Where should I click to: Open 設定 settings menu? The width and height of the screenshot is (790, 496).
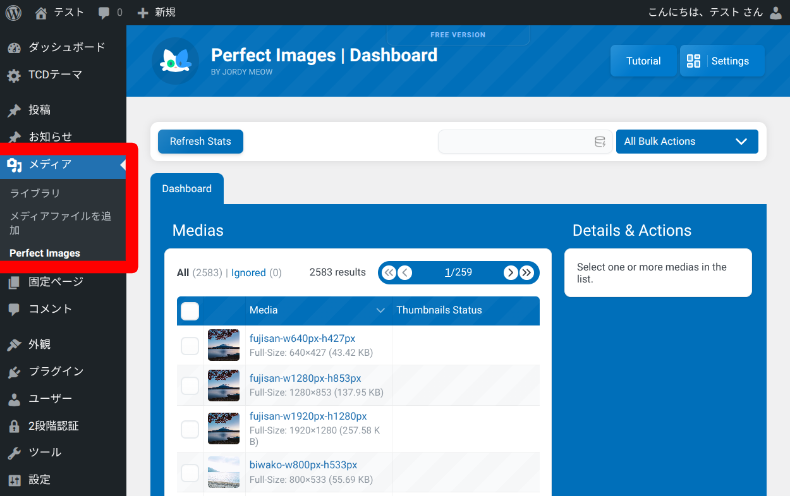point(63,480)
